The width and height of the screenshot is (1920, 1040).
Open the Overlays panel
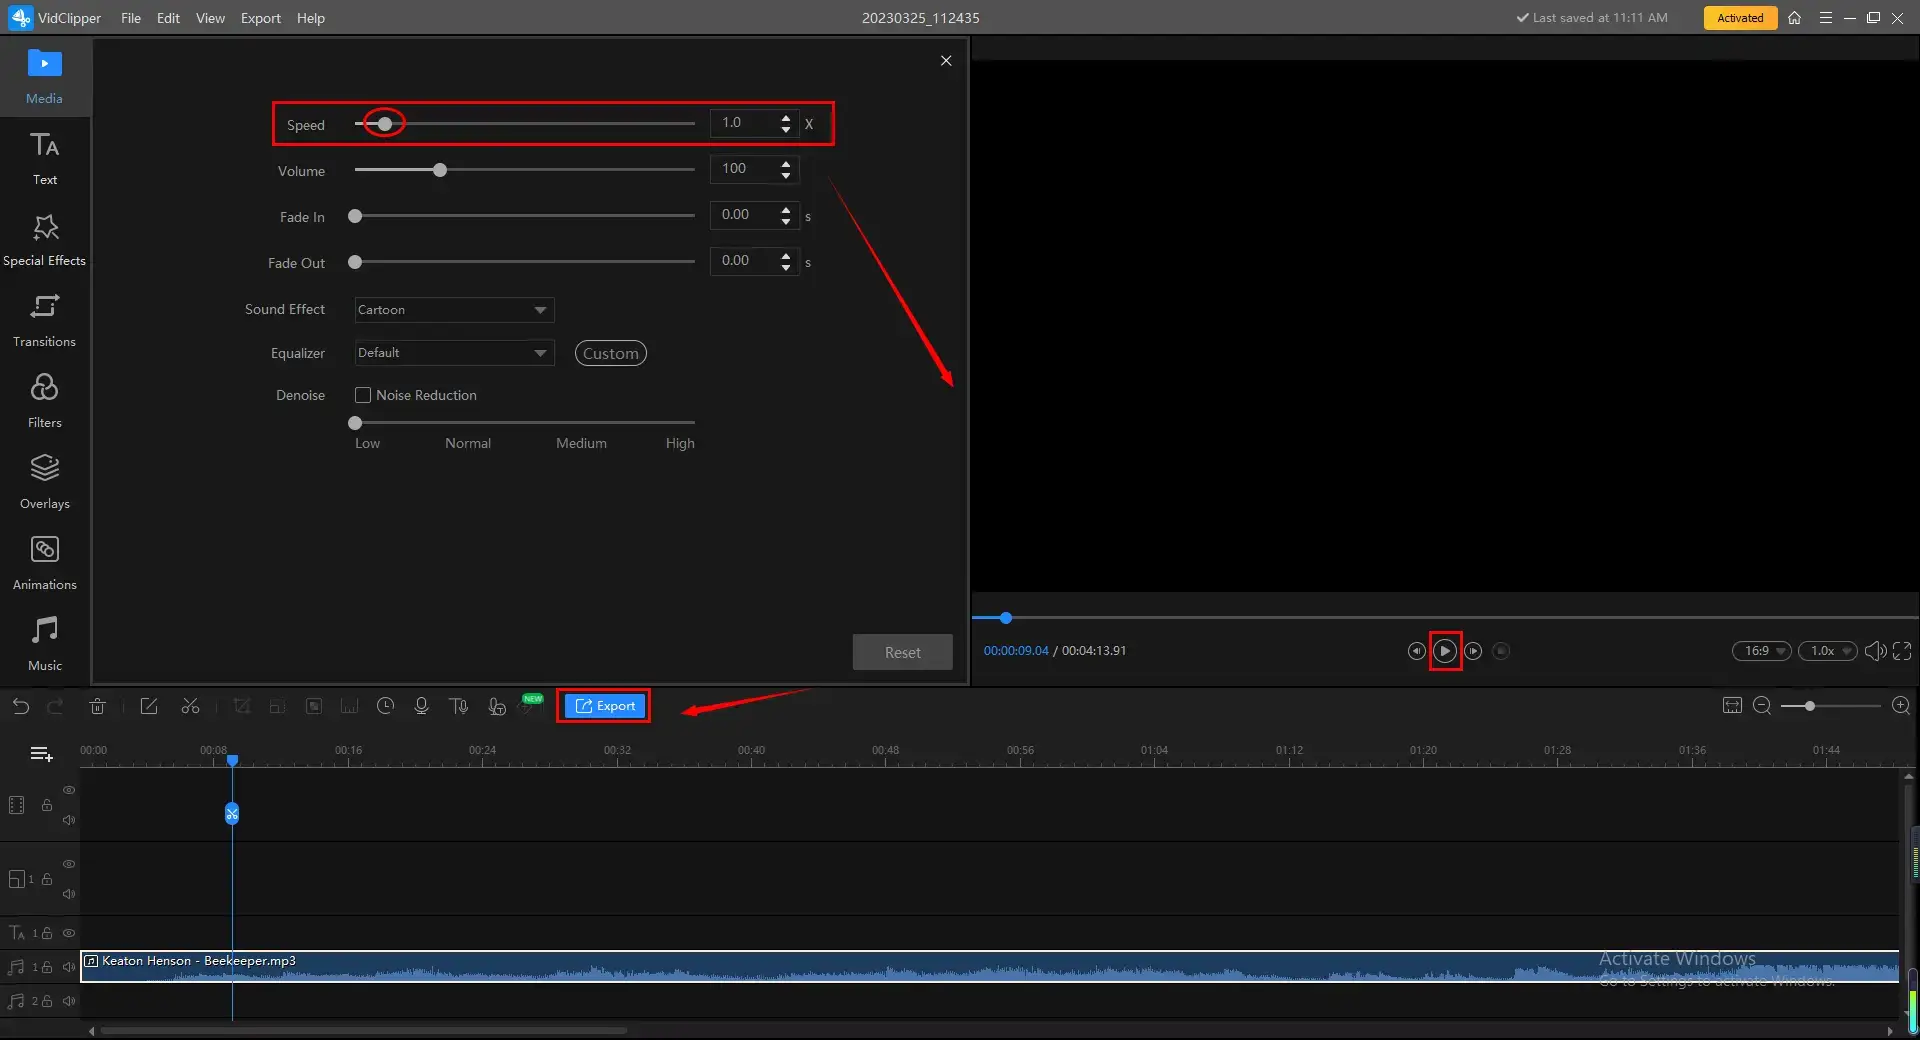click(44, 483)
